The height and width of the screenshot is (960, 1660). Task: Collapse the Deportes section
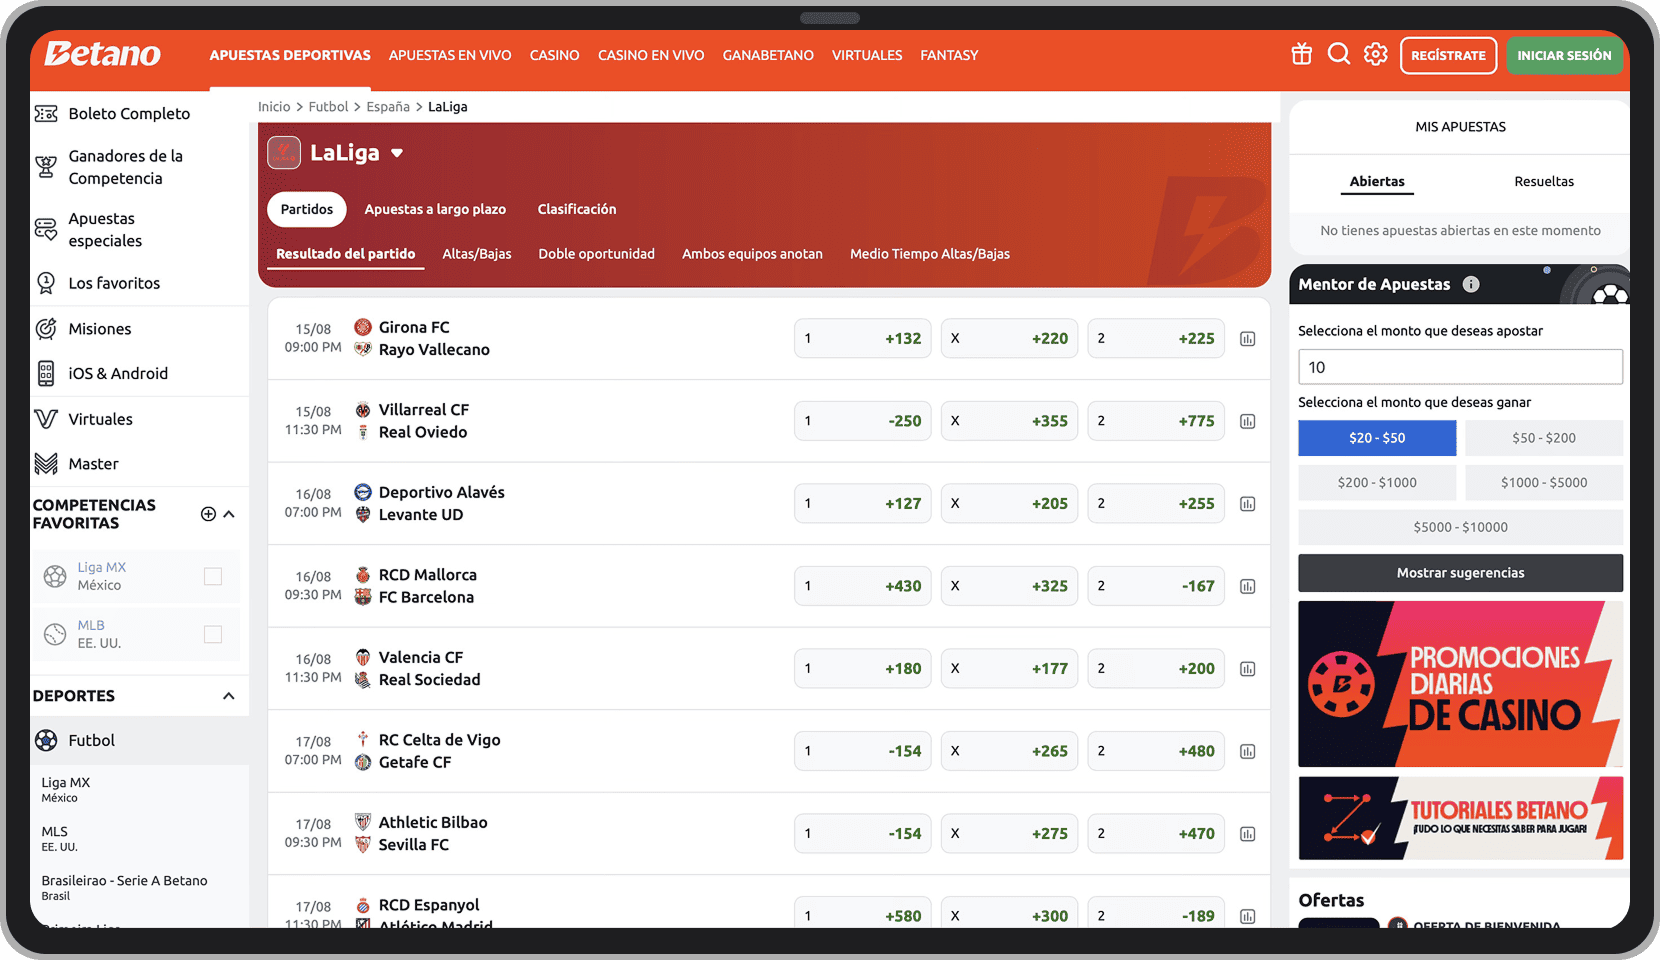[x=229, y=696]
